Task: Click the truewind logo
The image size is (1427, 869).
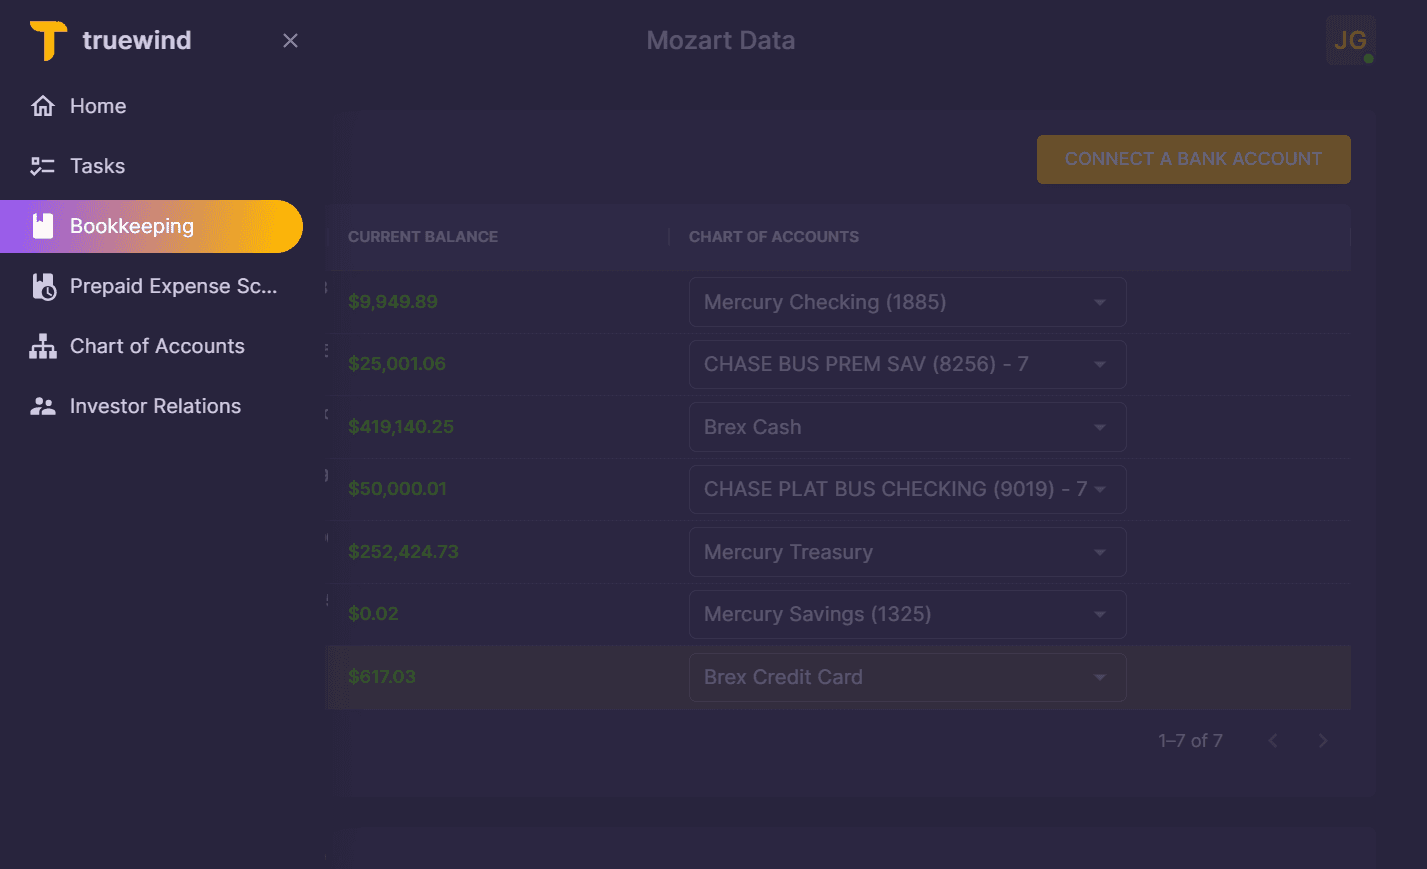Action: (110, 40)
